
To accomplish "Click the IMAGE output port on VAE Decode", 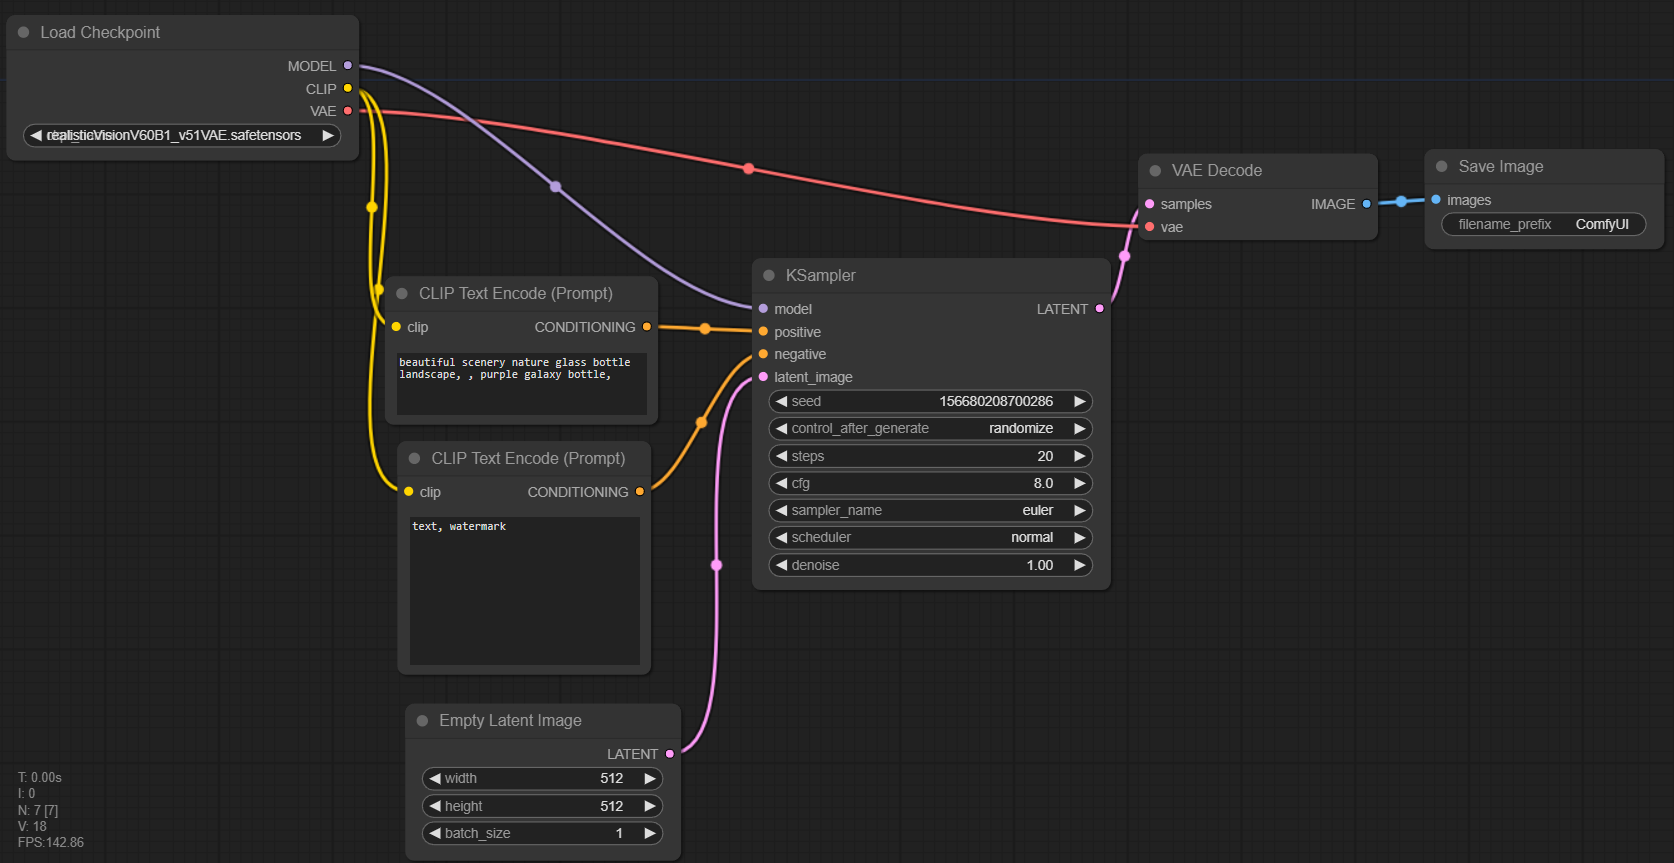I will 1366,204.
